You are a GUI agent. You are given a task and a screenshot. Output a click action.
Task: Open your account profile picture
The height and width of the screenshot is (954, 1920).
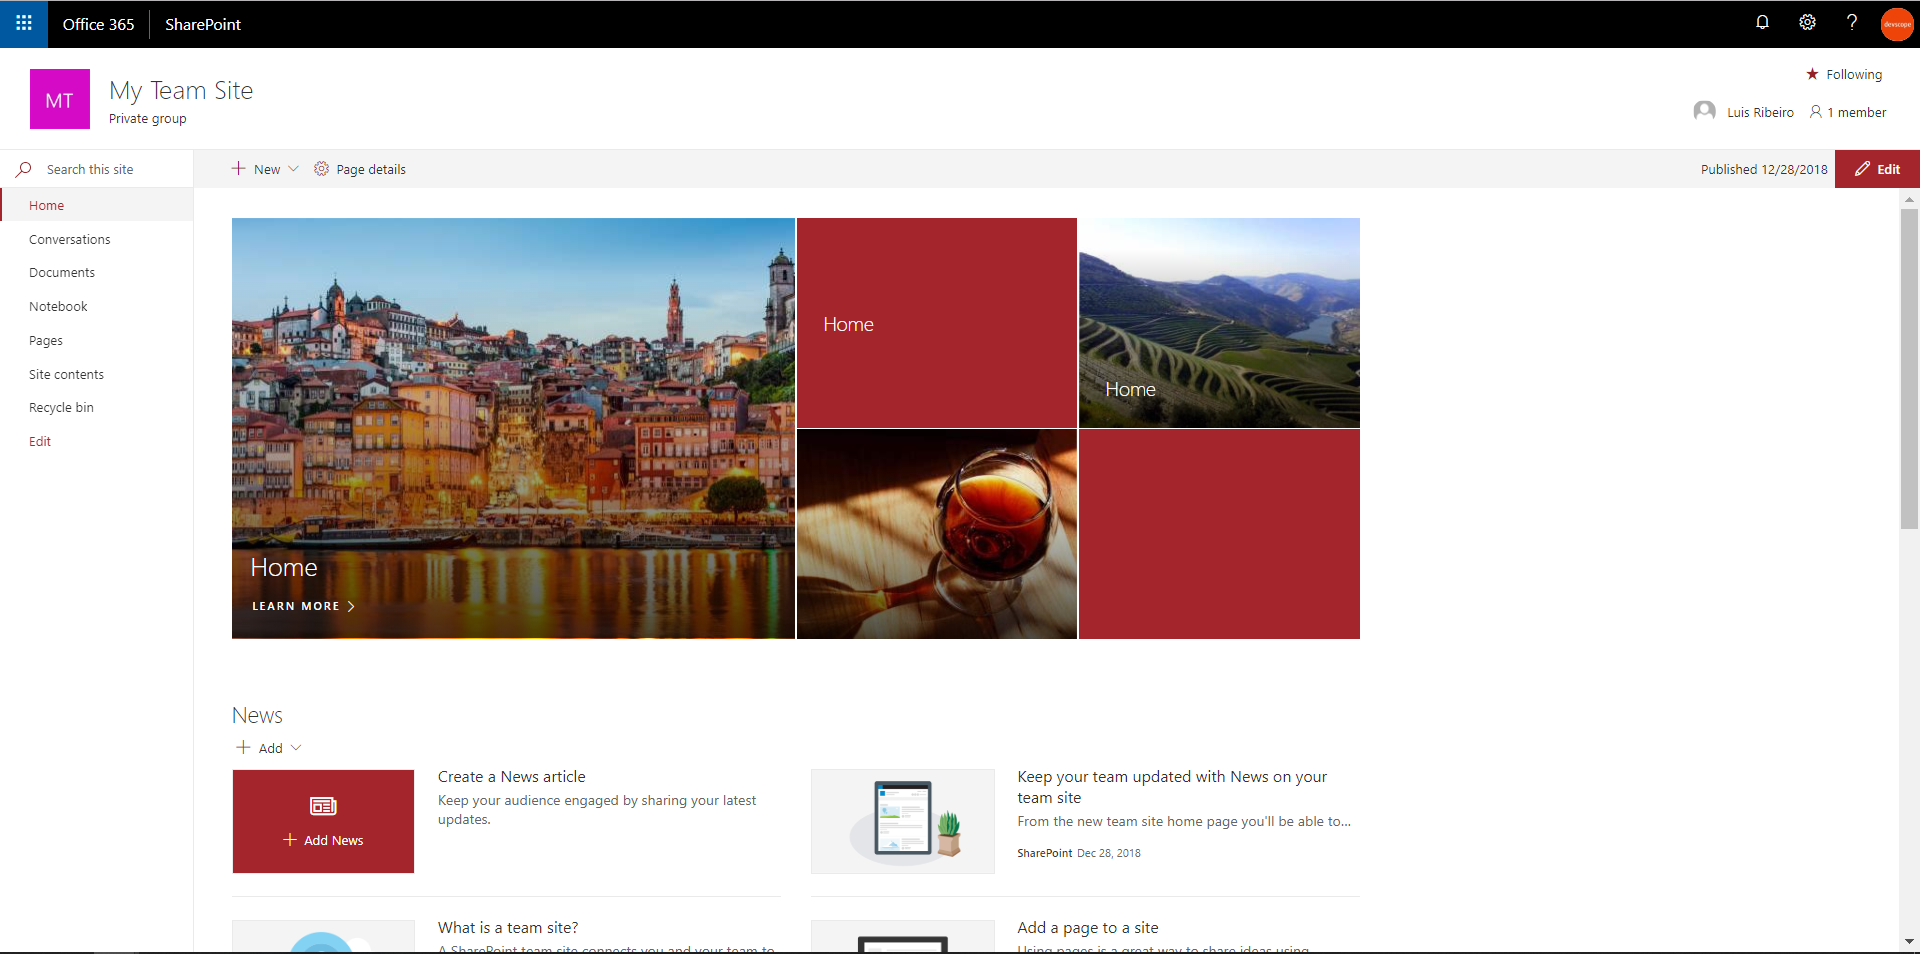1896,23
